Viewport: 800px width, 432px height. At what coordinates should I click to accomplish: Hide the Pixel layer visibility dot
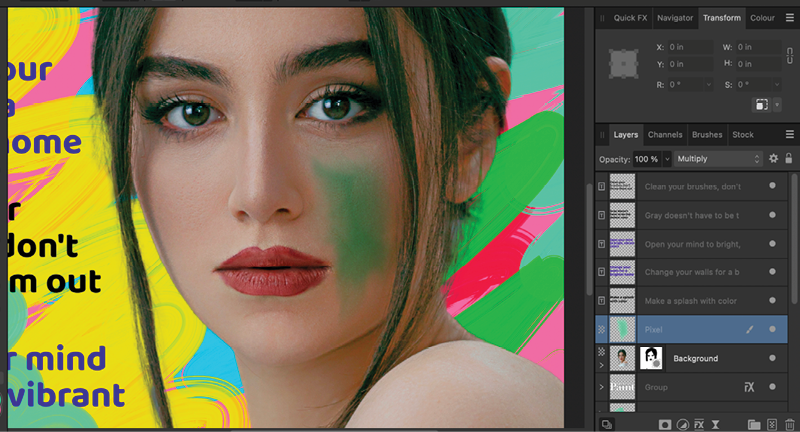(772, 329)
